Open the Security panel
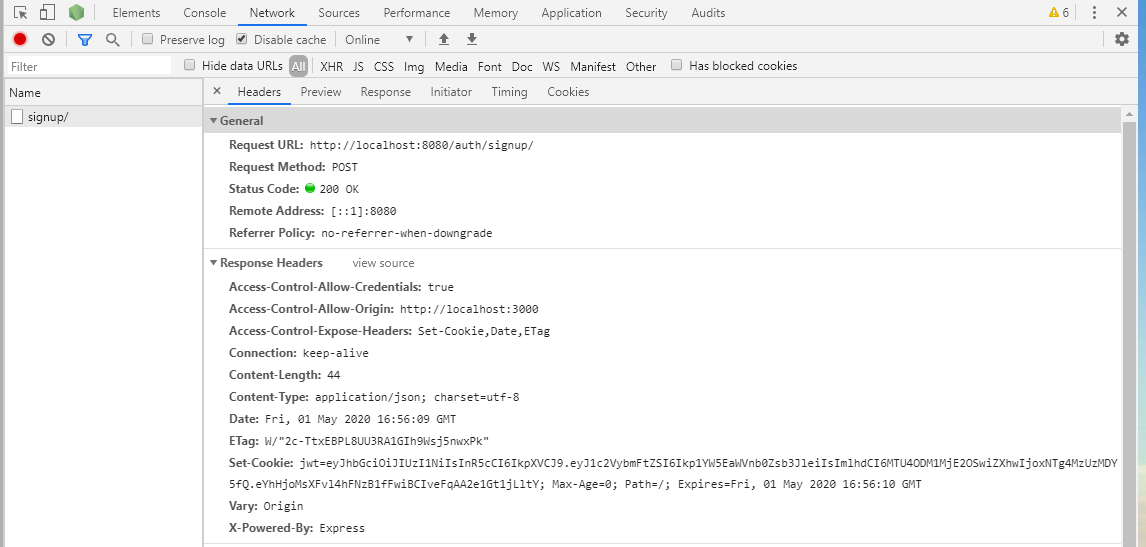The image size is (1146, 547). 646,12
